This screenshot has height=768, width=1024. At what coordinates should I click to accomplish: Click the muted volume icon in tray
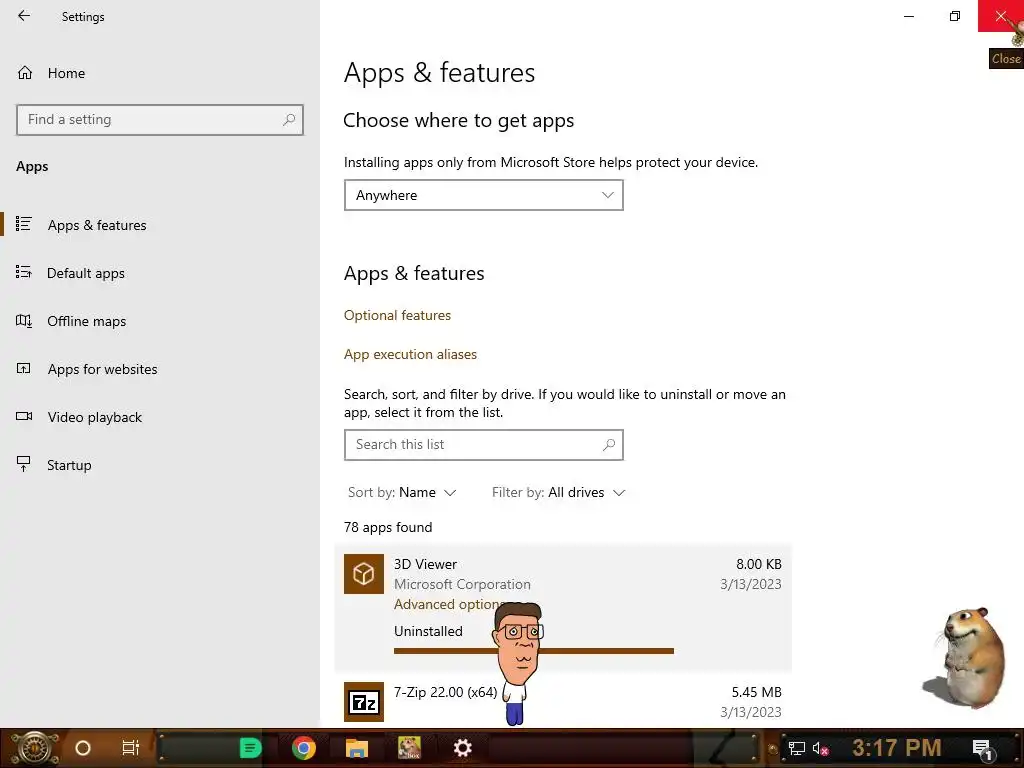coord(820,749)
